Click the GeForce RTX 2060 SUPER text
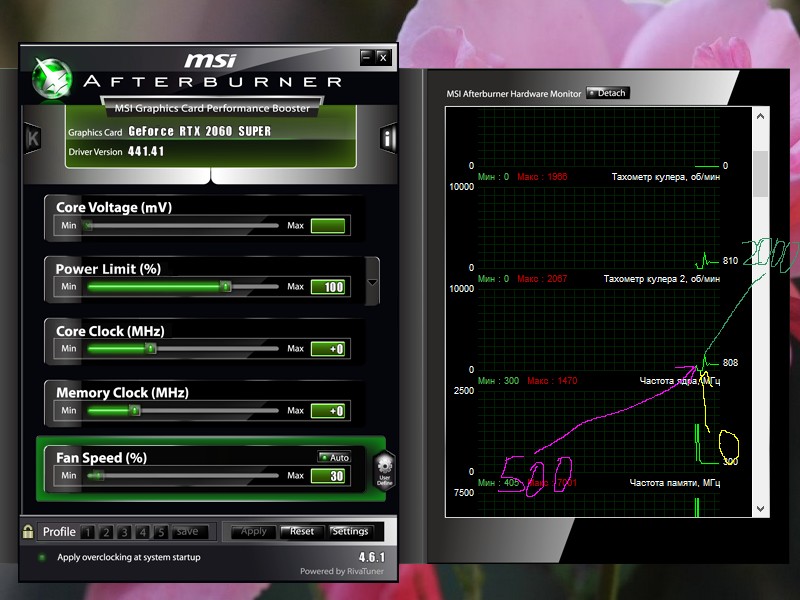800x600 pixels. click(199, 131)
